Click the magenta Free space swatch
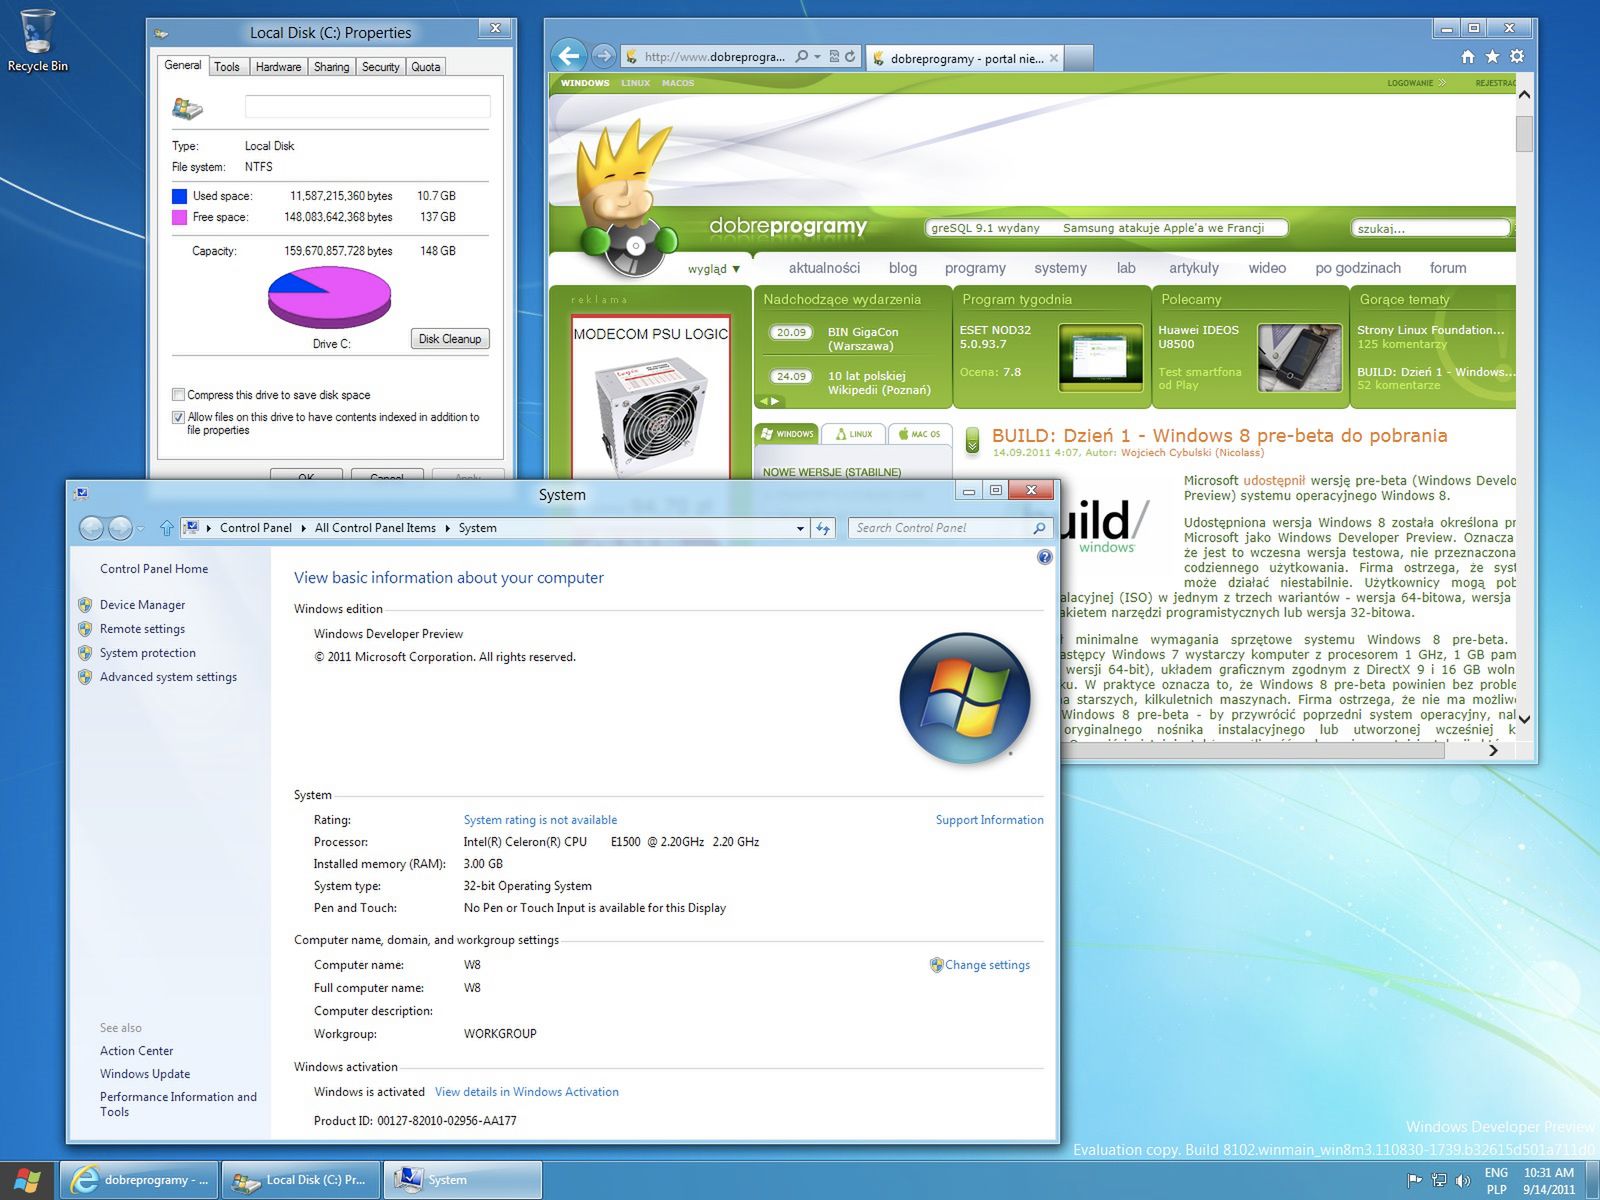The image size is (1600, 1200). point(179,217)
